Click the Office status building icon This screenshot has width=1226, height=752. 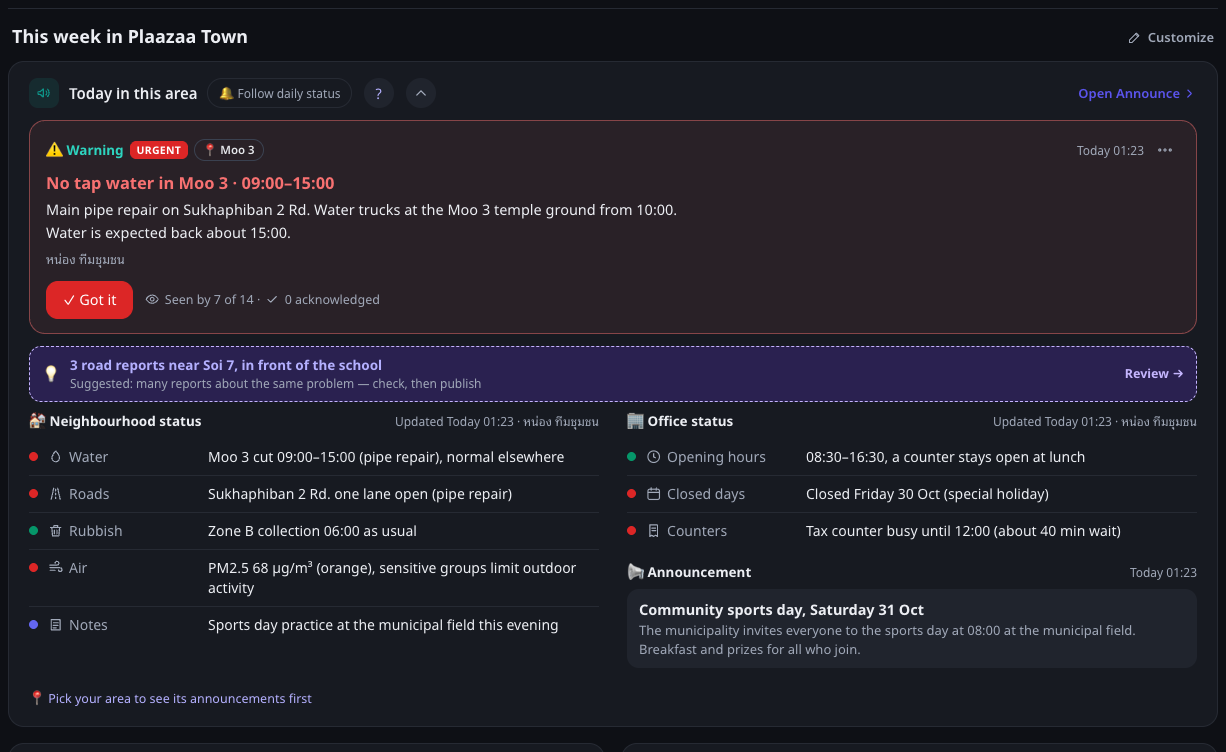click(636, 421)
